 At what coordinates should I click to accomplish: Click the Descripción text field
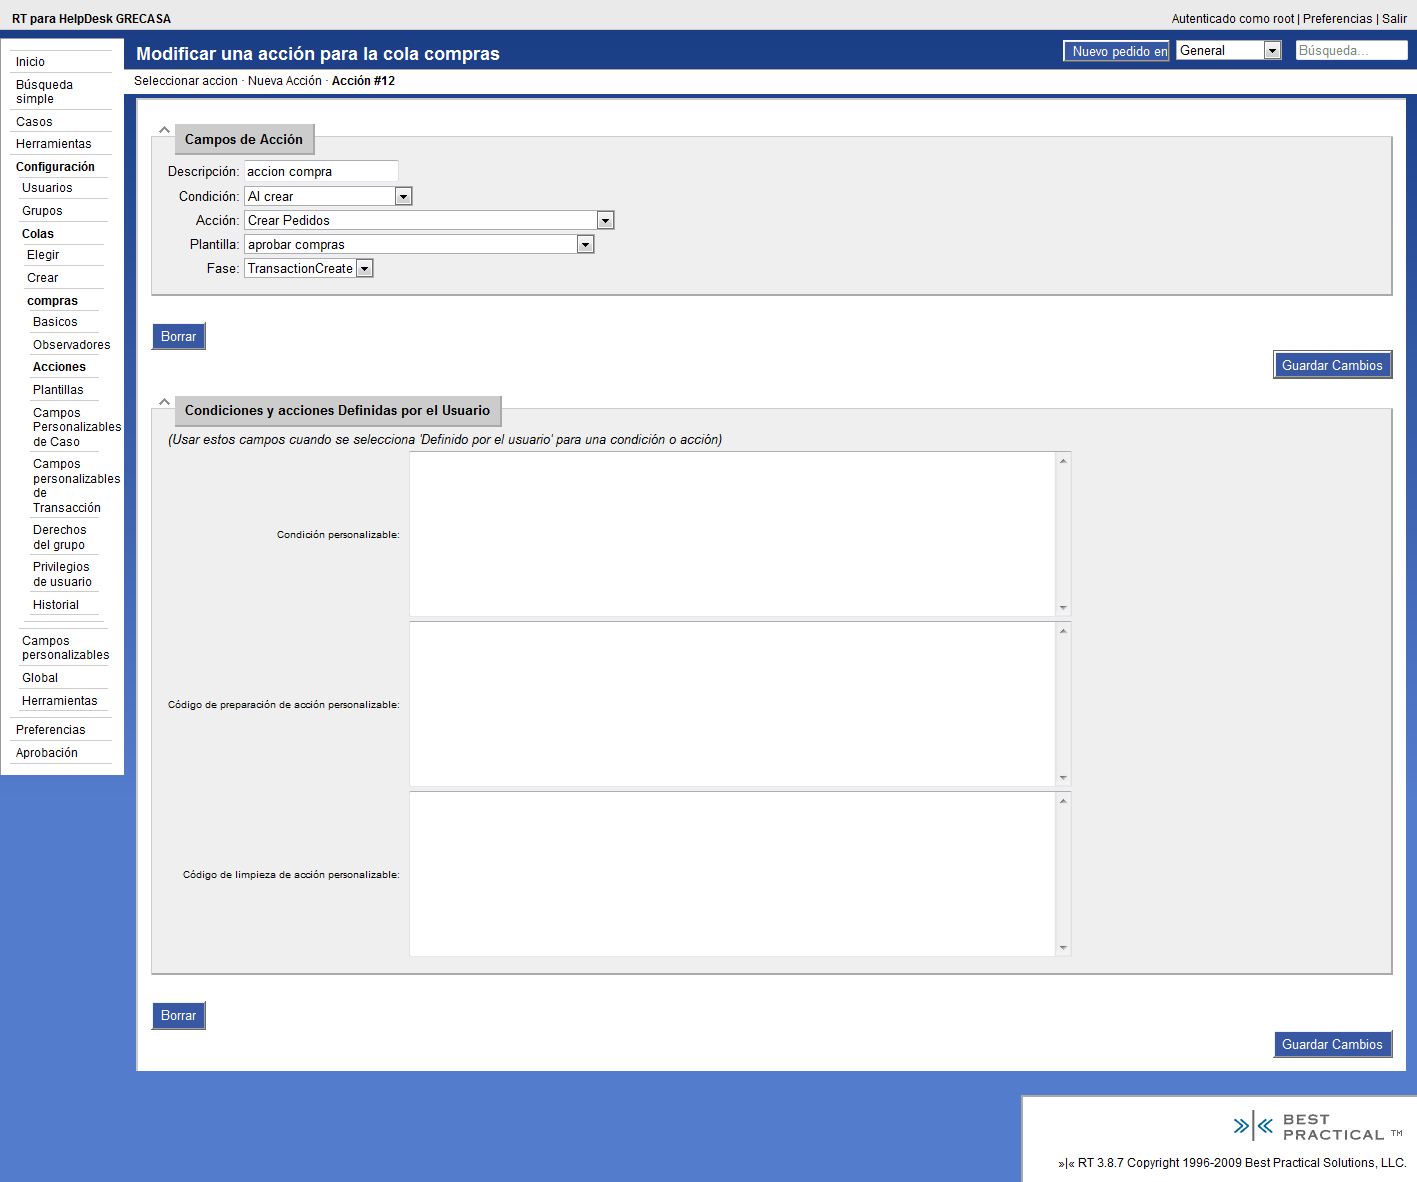[x=320, y=172]
